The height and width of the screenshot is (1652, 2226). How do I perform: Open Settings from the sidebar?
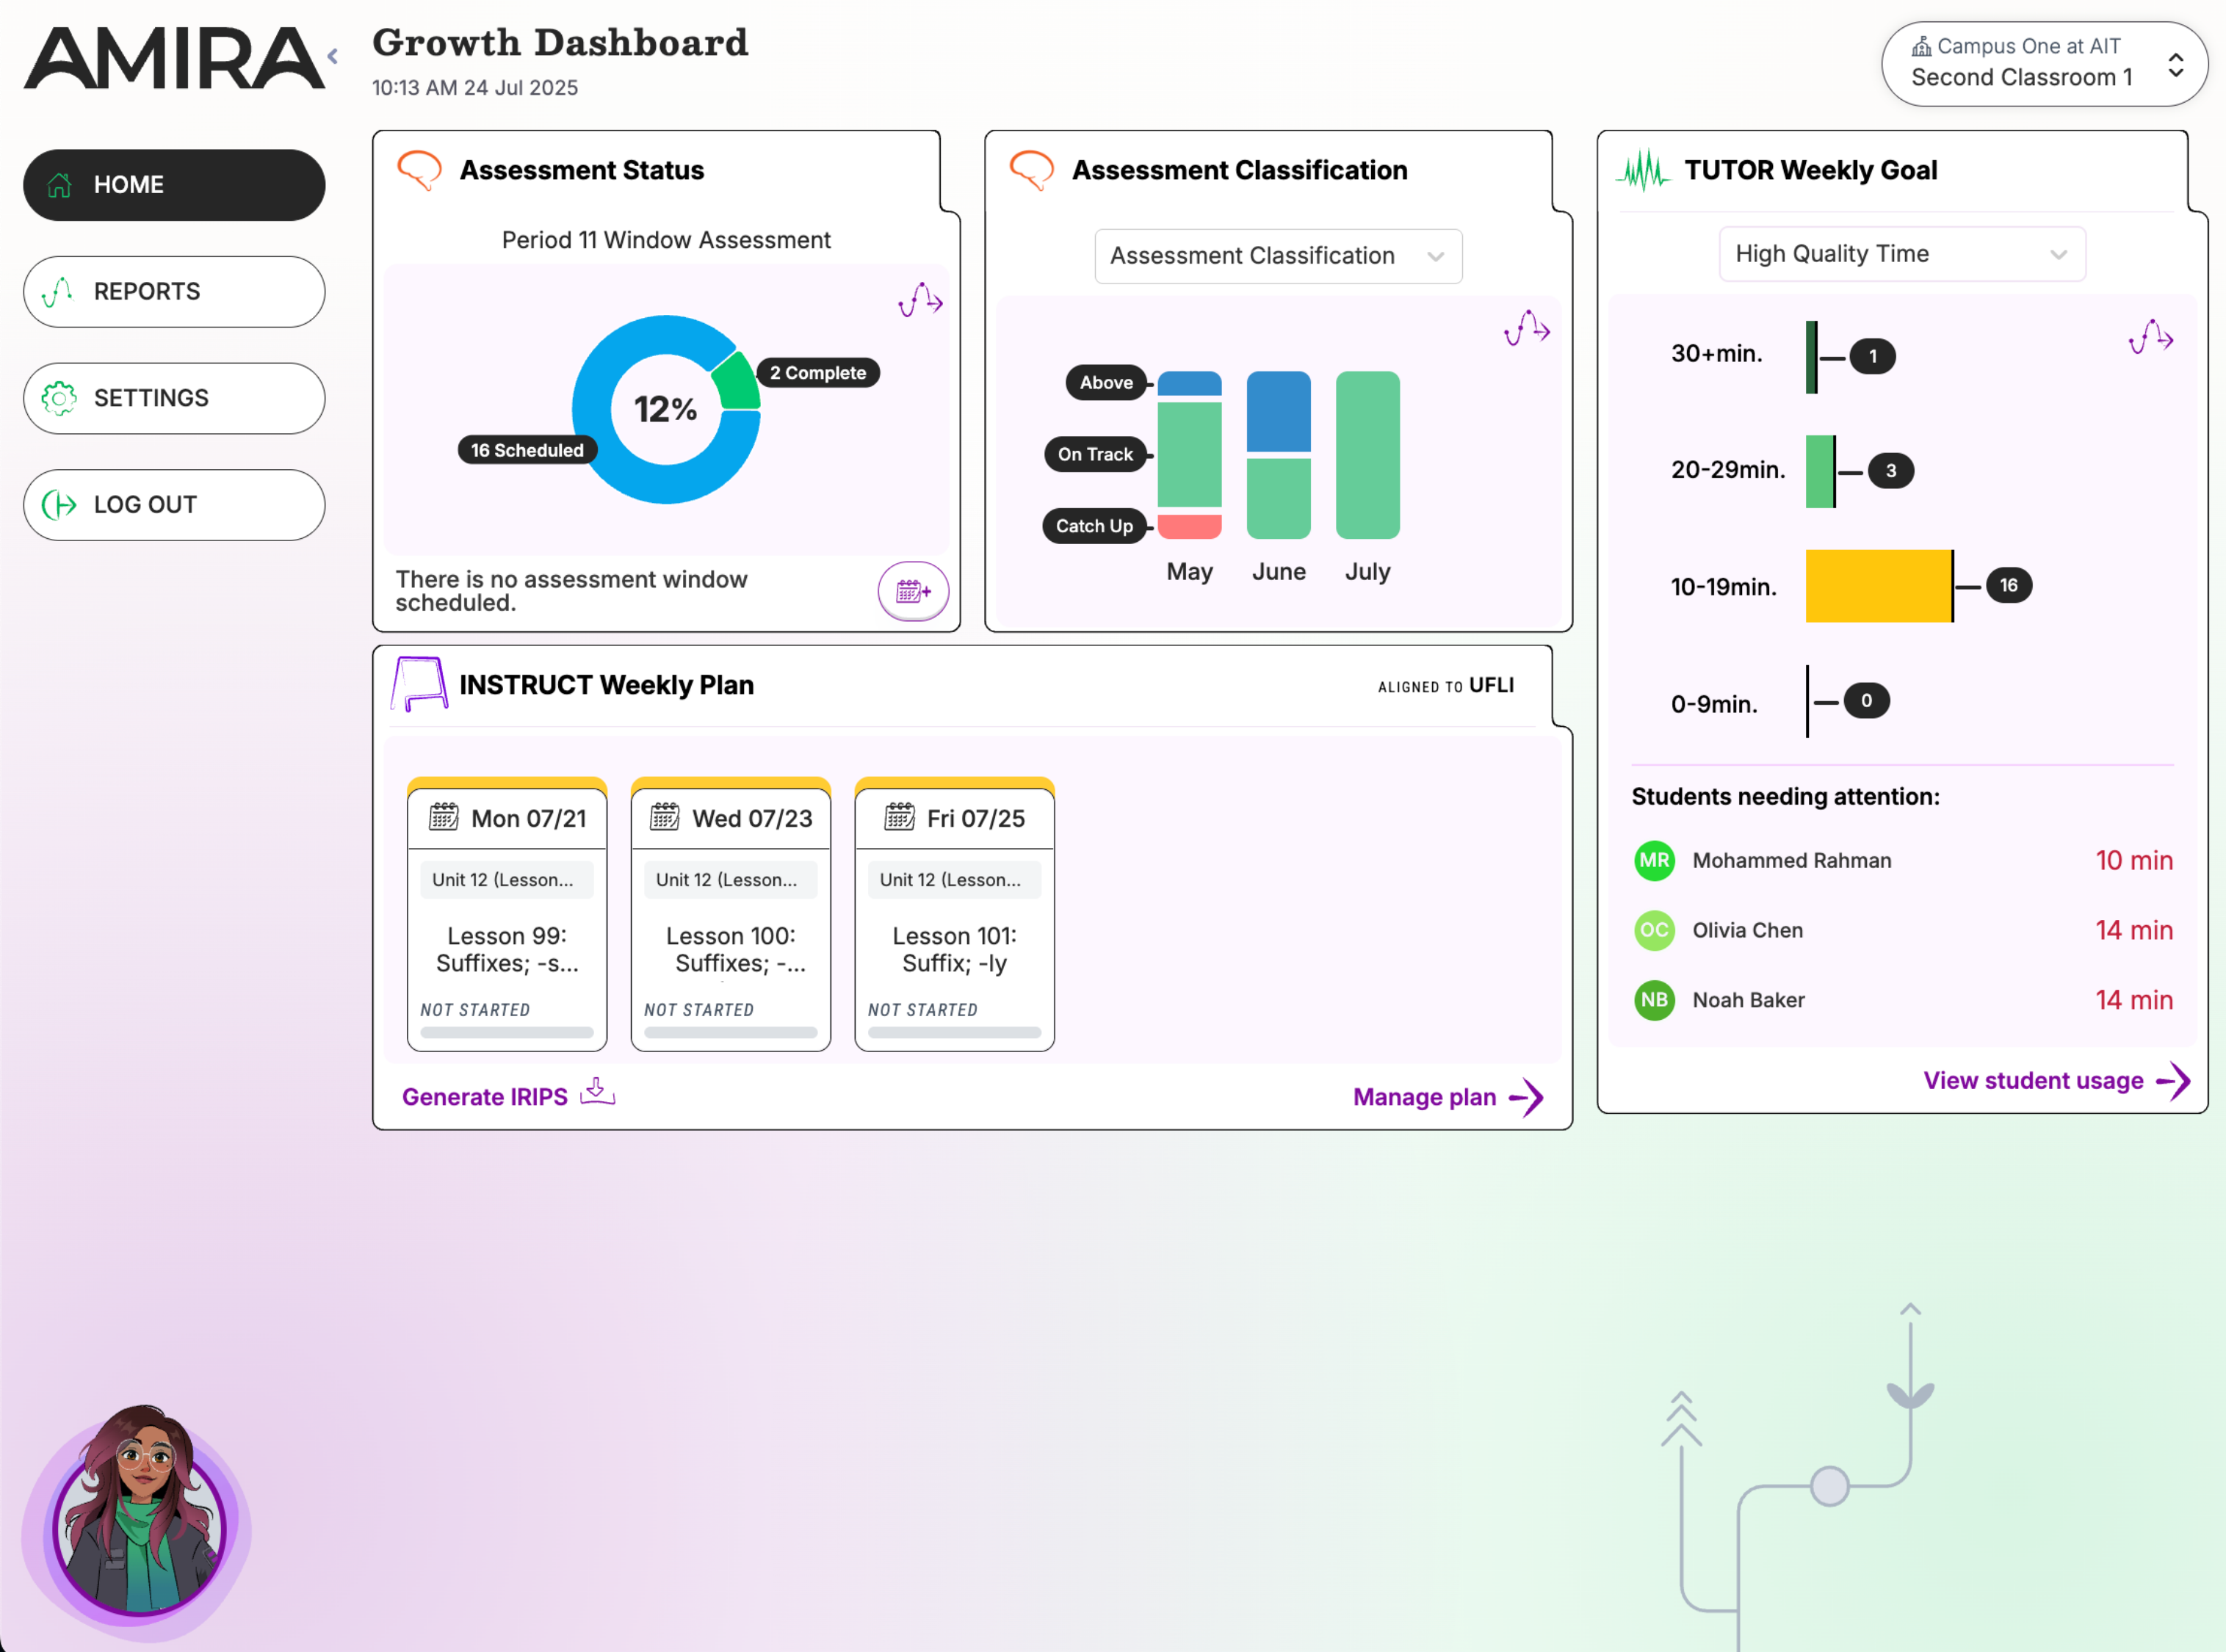[x=174, y=398]
